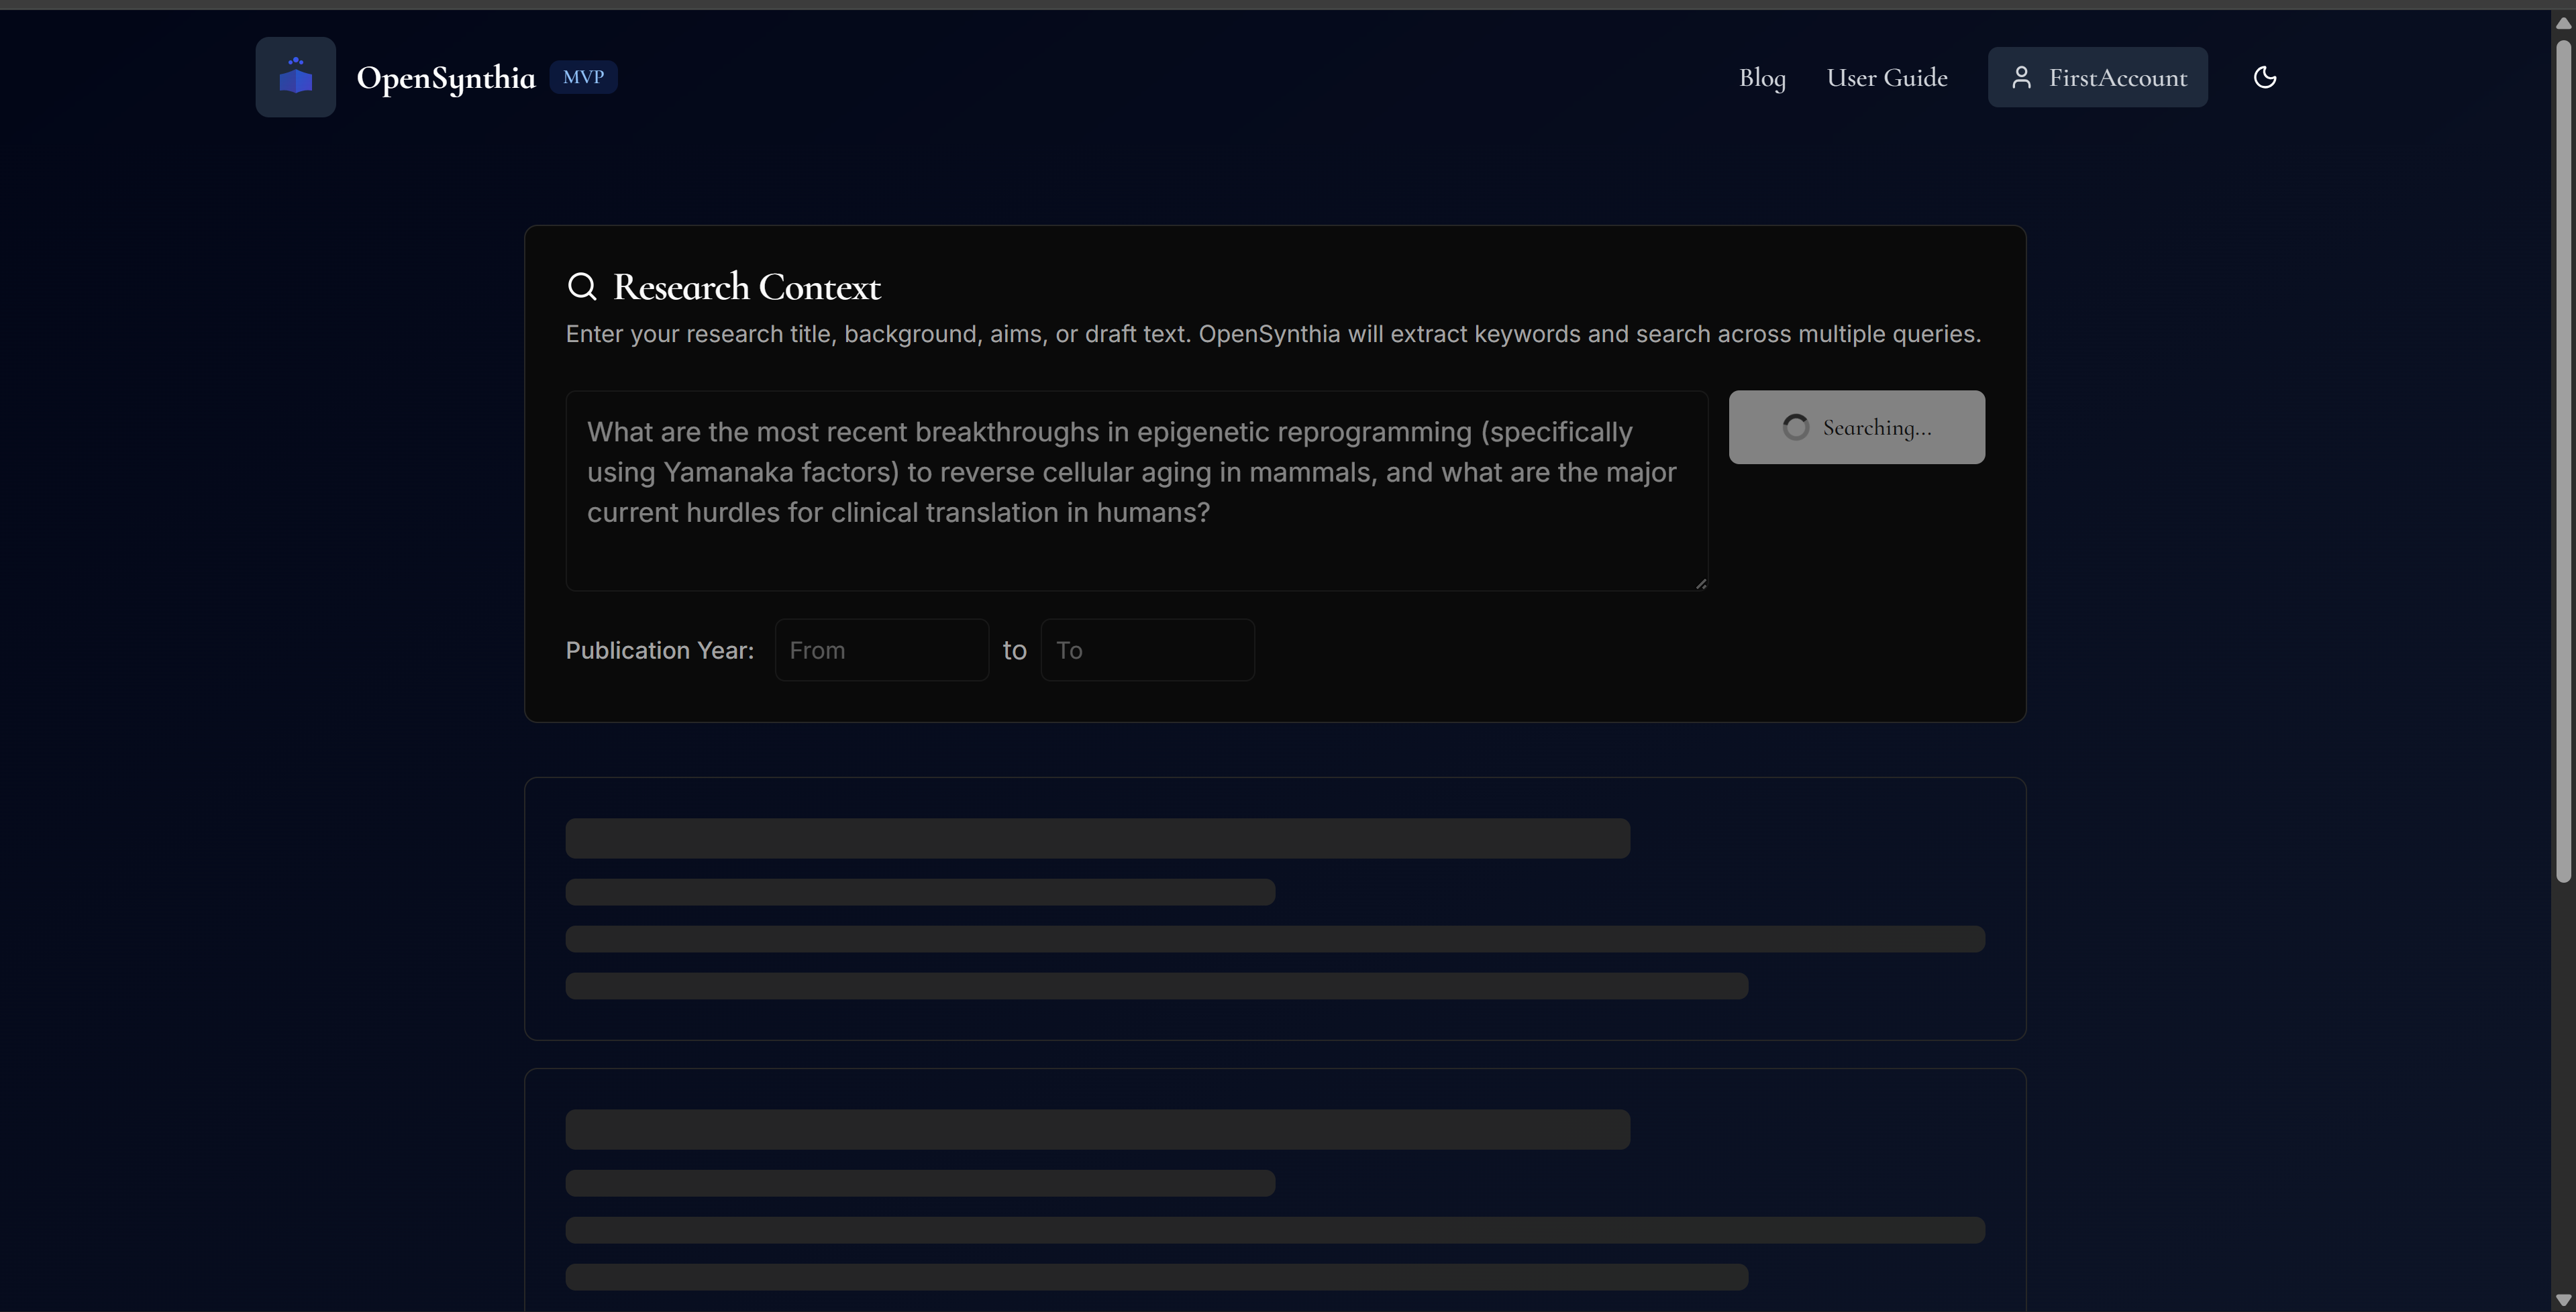Open the Publication Year From selector

point(881,649)
